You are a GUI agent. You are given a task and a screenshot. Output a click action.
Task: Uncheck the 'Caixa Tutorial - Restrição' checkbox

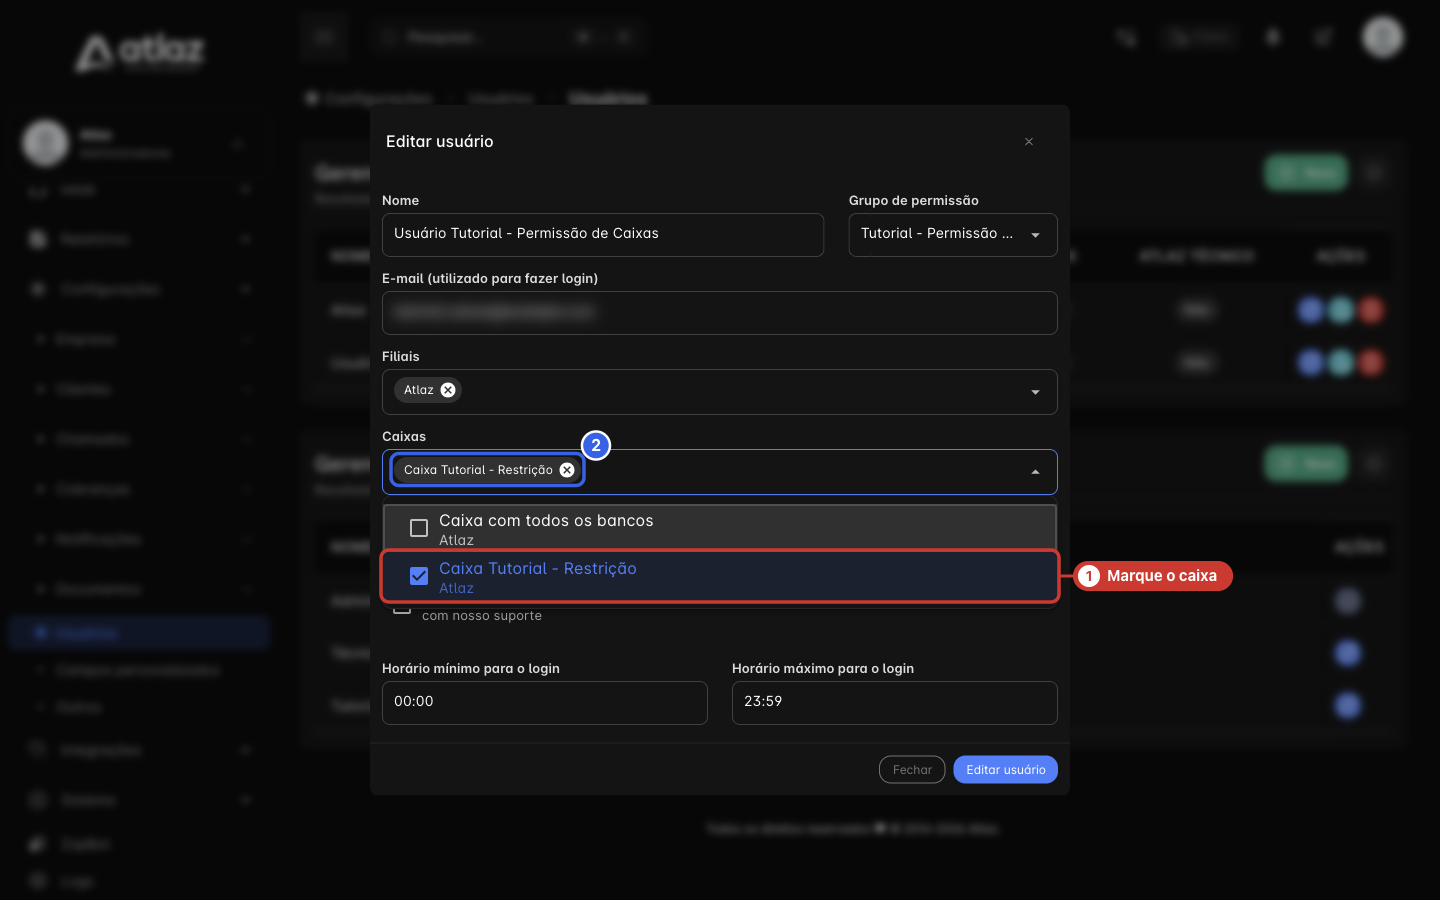[419, 576]
